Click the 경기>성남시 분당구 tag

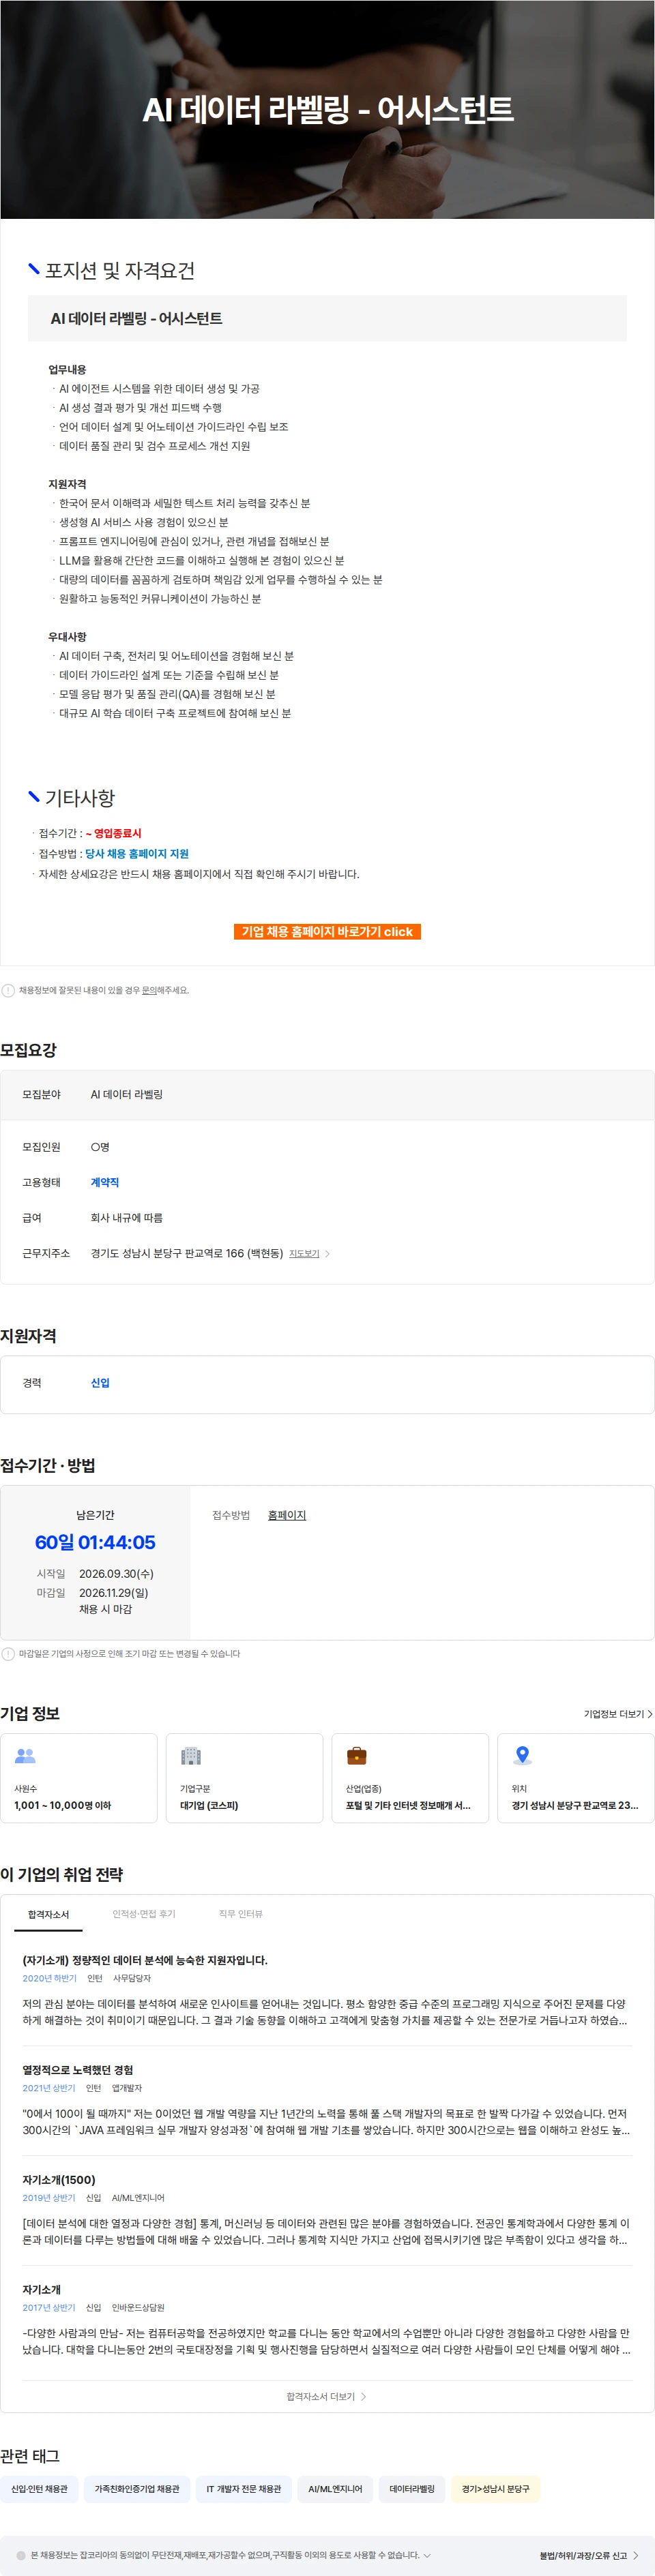[495, 2488]
